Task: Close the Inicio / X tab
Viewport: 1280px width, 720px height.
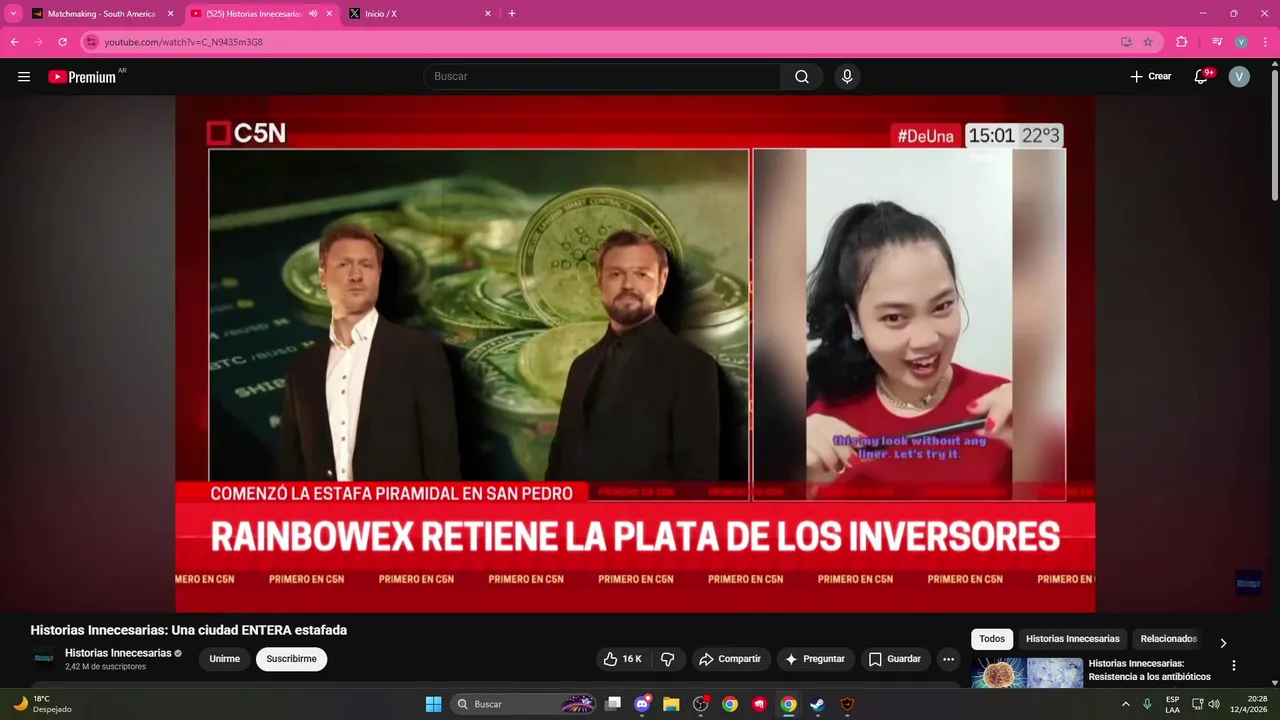Action: coord(488,14)
